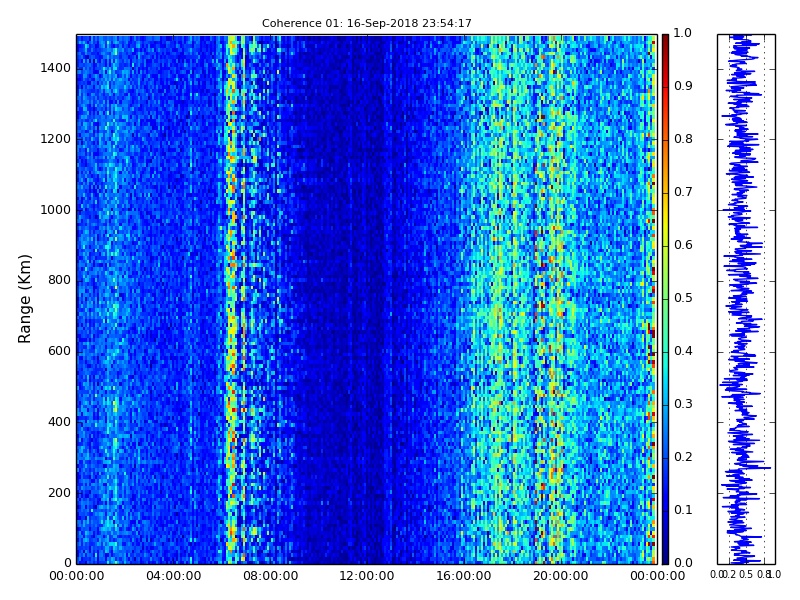Viewport: 800px width, 600px height.
Task: Click the 0.4 colorbar tick label
Action: pos(683,351)
